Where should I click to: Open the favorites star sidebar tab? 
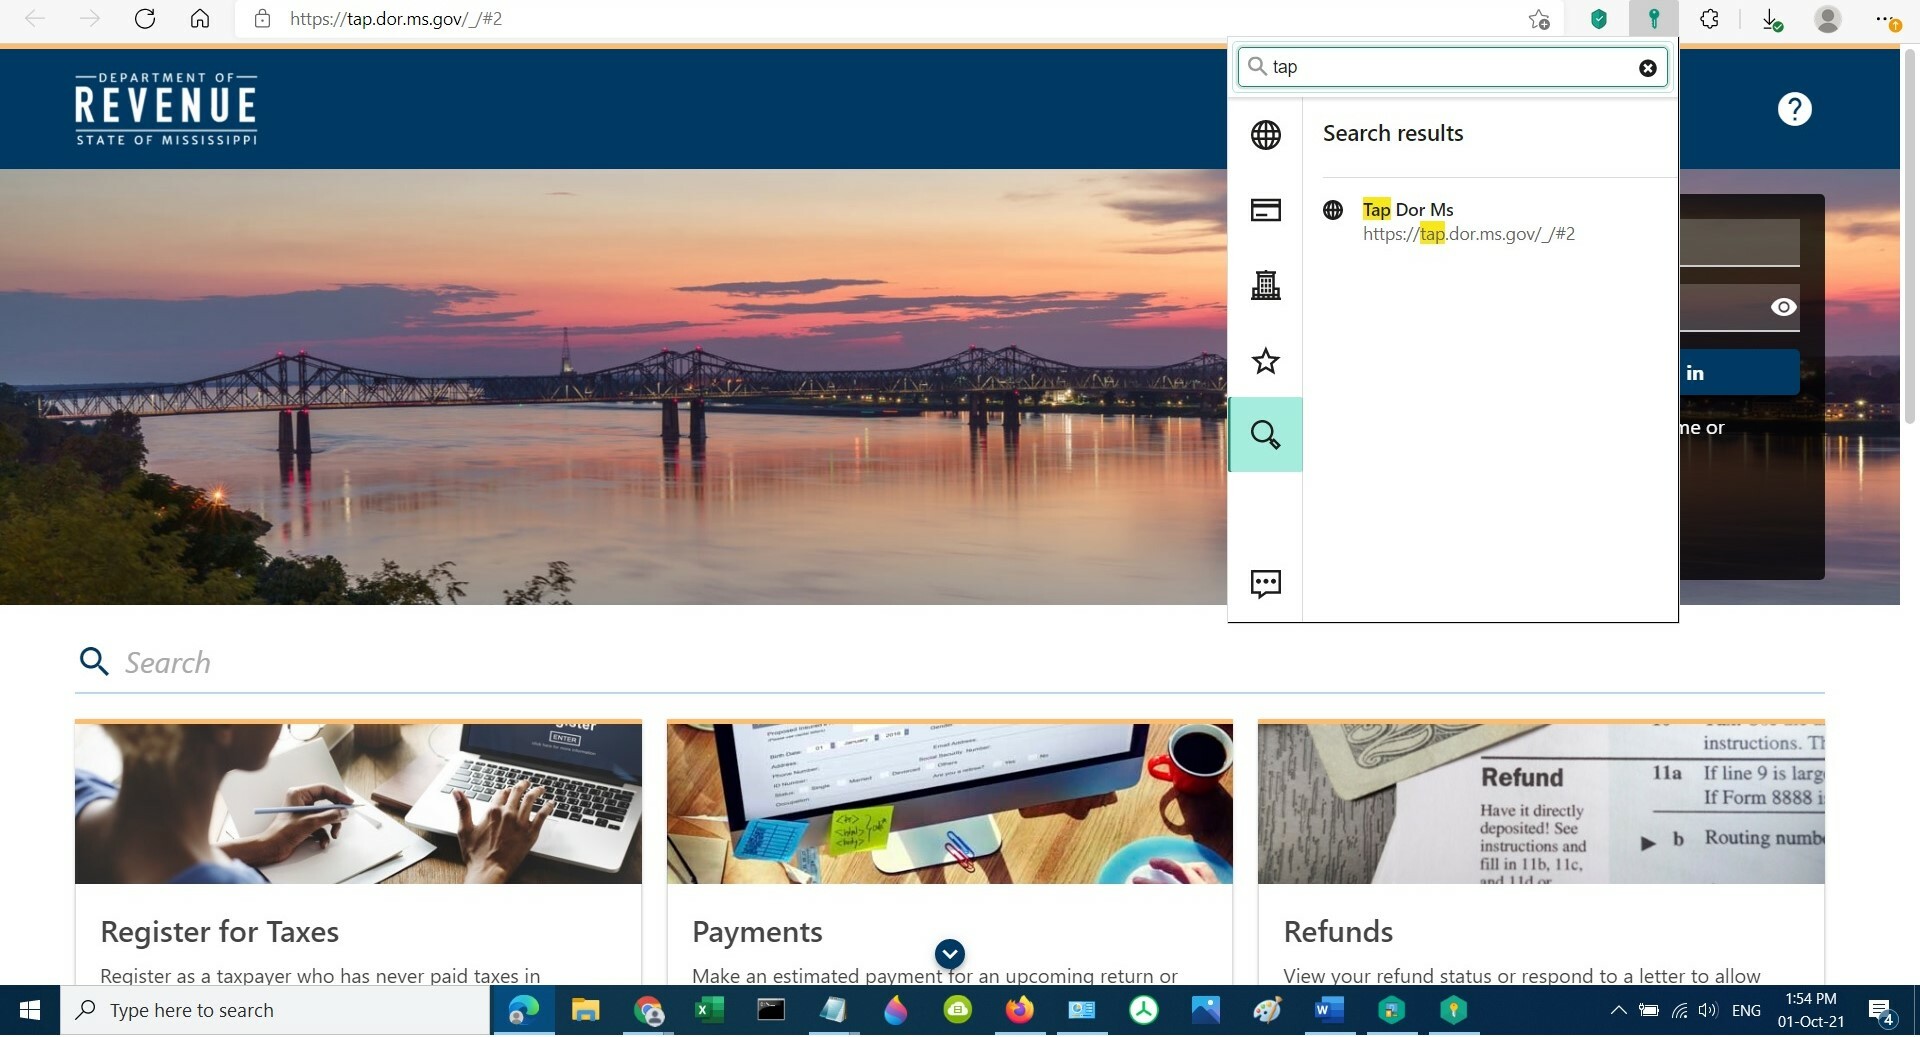(1266, 361)
